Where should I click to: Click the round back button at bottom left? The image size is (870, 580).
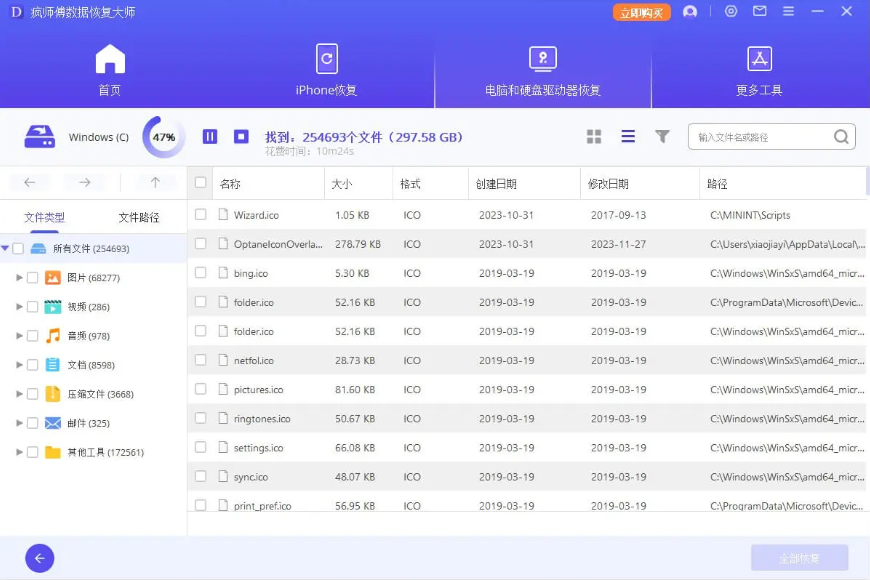click(39, 558)
